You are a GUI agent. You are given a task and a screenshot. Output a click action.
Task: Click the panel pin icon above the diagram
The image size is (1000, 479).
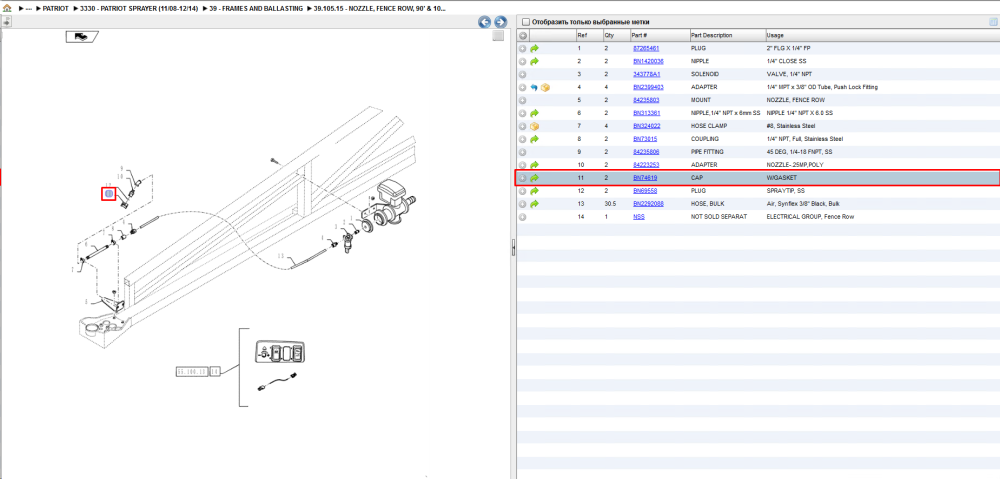[x=6, y=22]
